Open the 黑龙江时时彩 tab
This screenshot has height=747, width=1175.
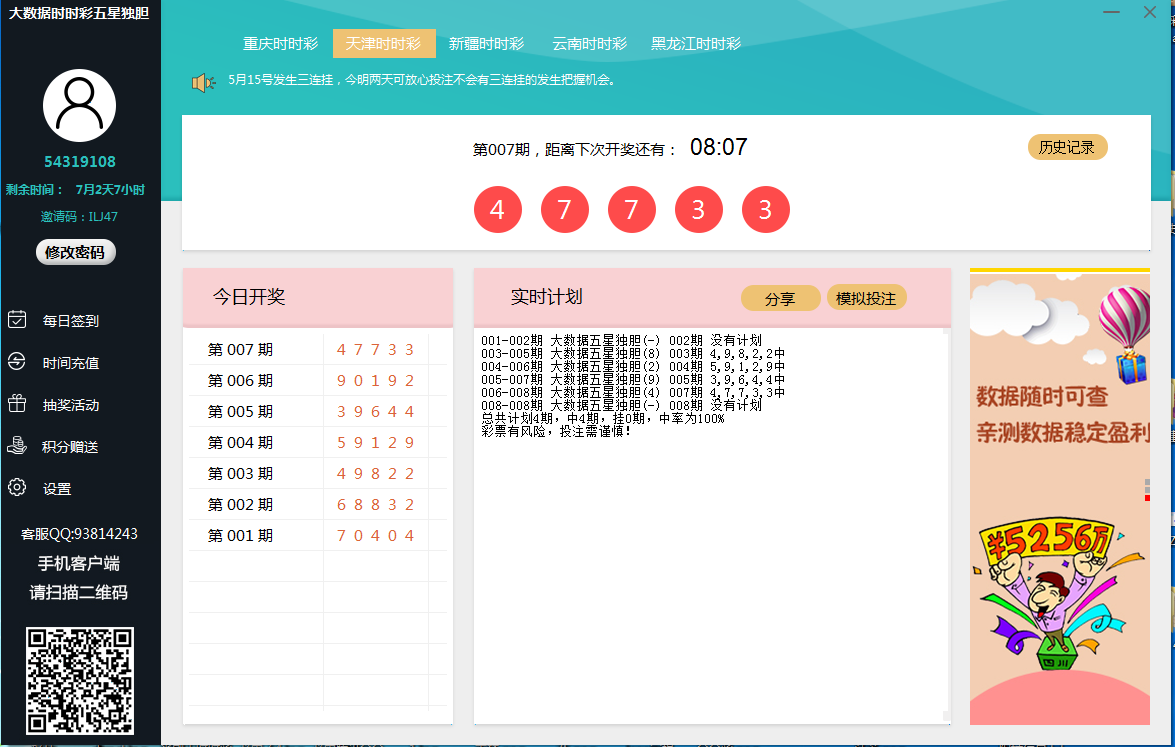695,43
